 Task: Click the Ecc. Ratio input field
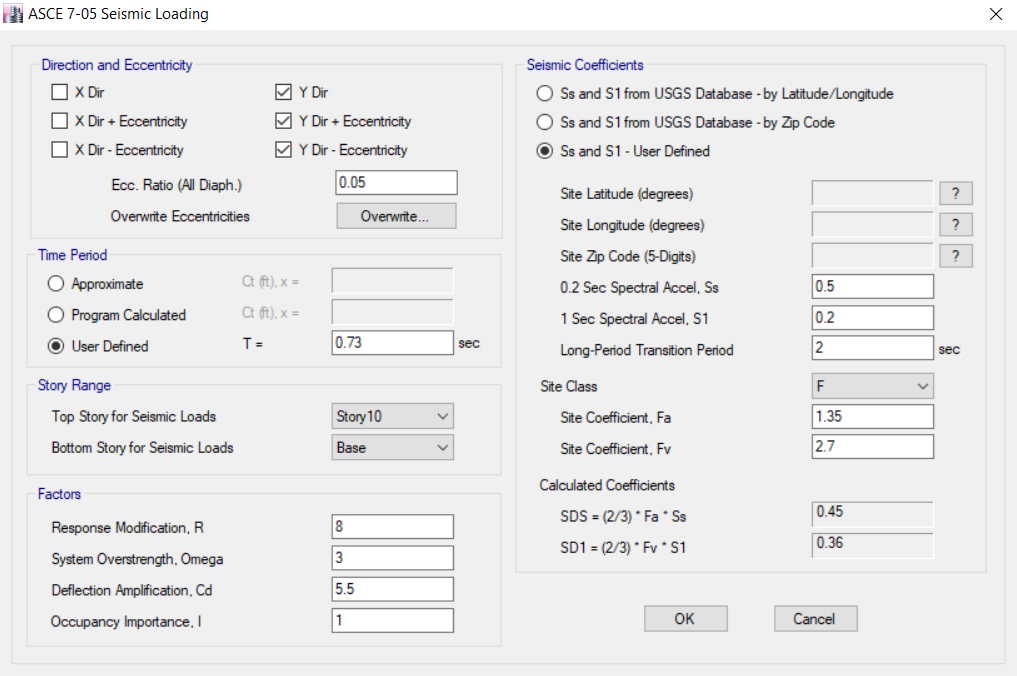coord(396,183)
